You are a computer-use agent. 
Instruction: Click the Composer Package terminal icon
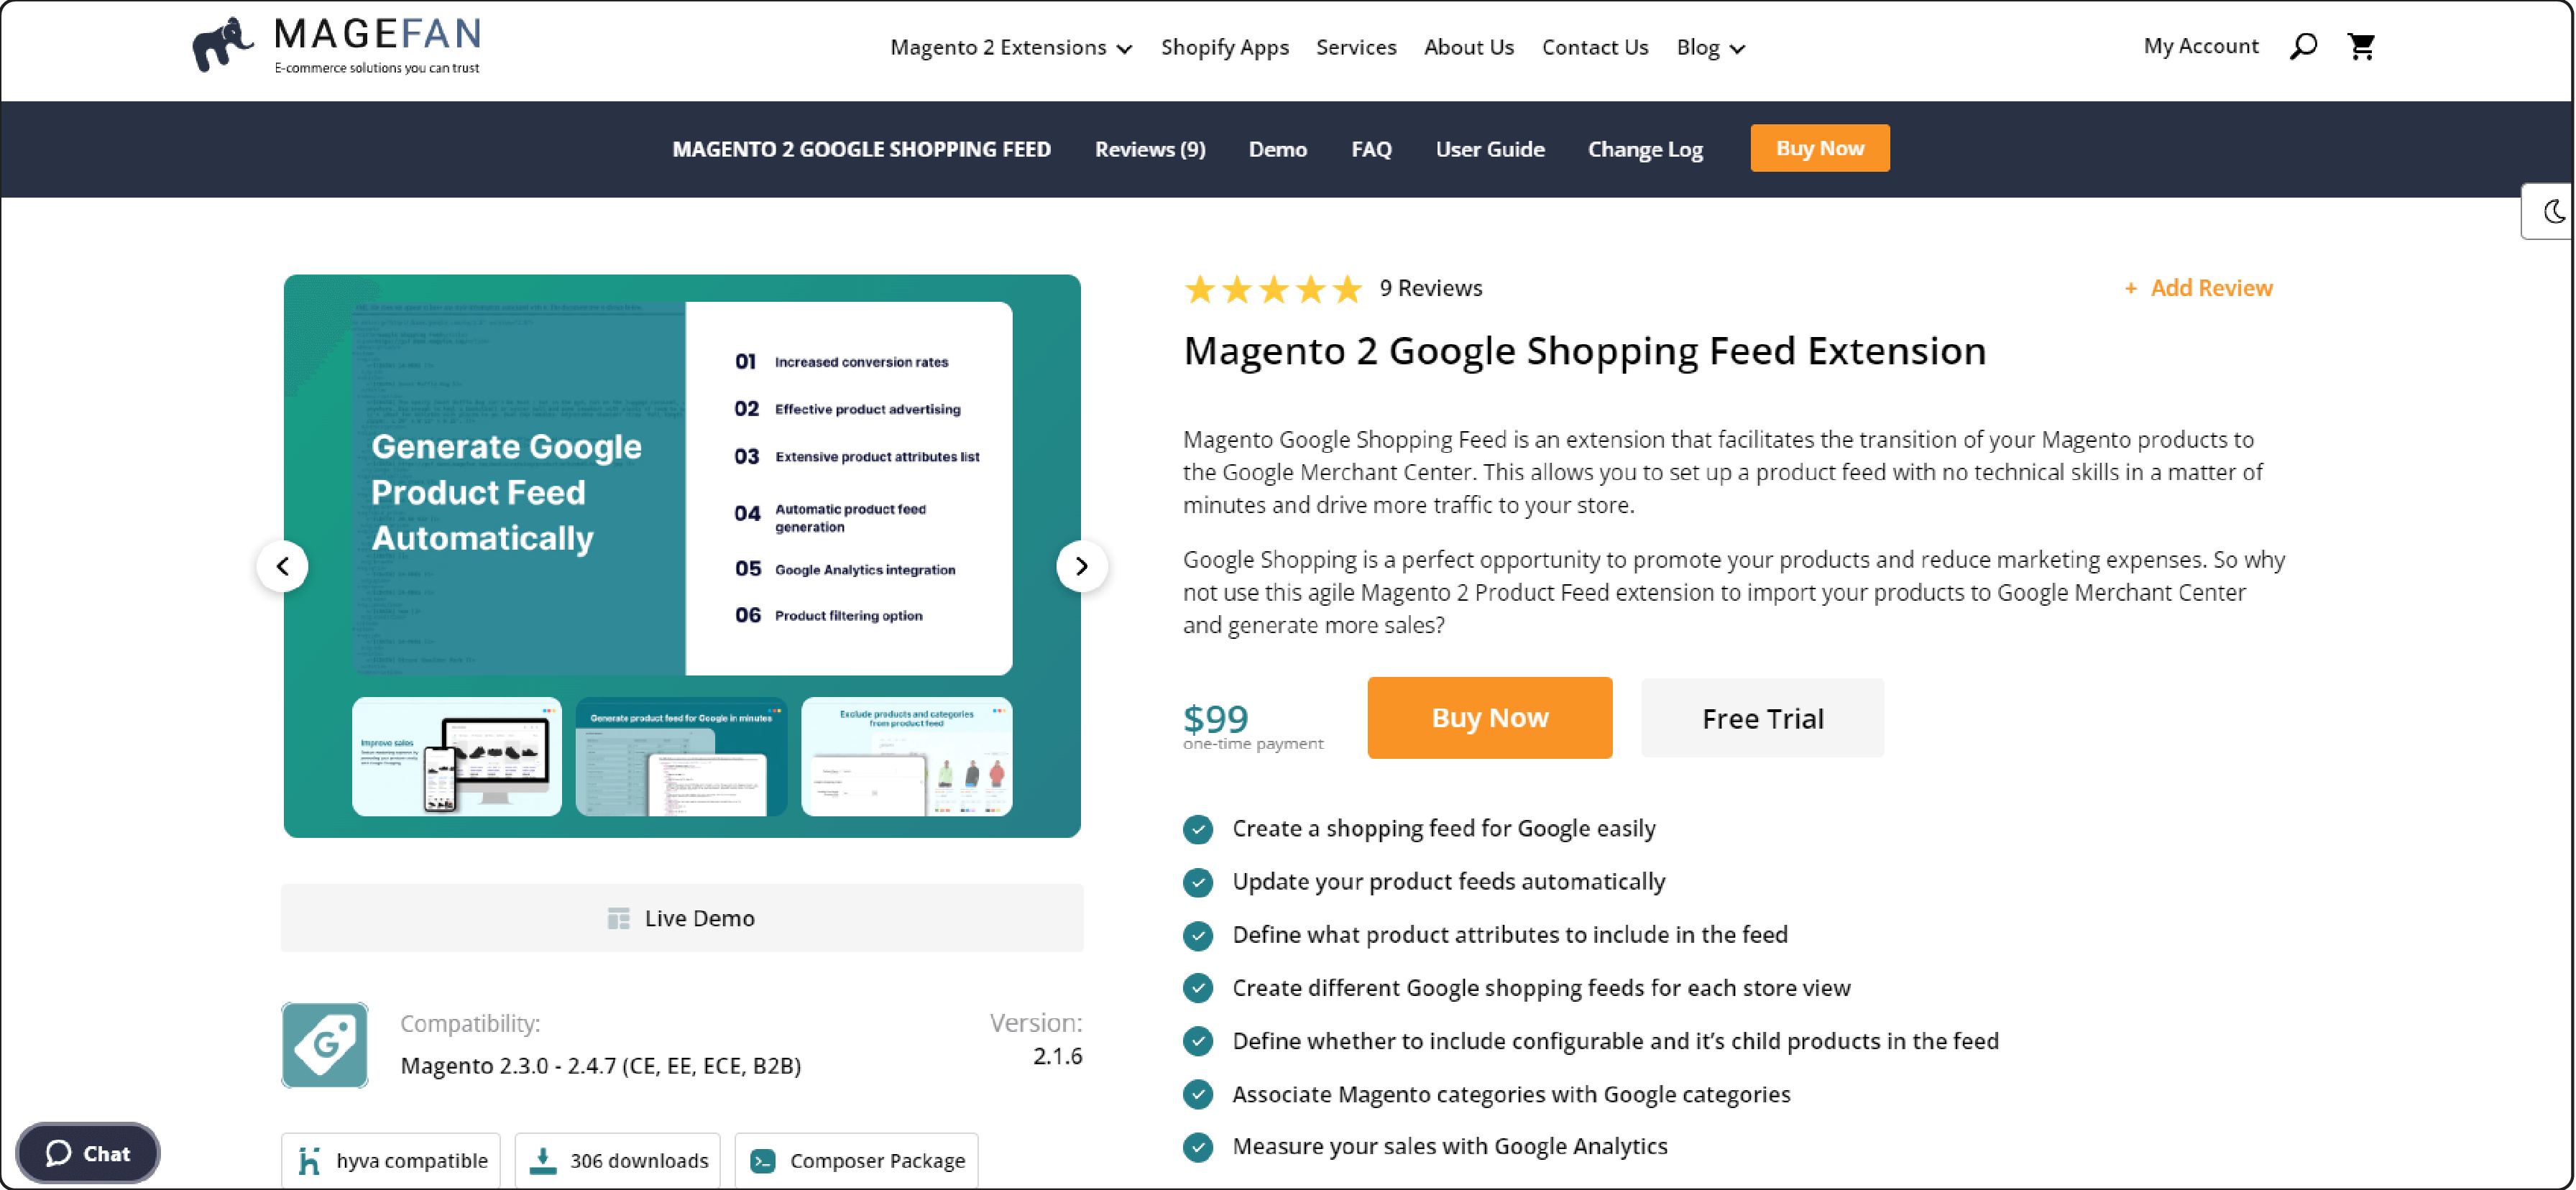tap(763, 1161)
